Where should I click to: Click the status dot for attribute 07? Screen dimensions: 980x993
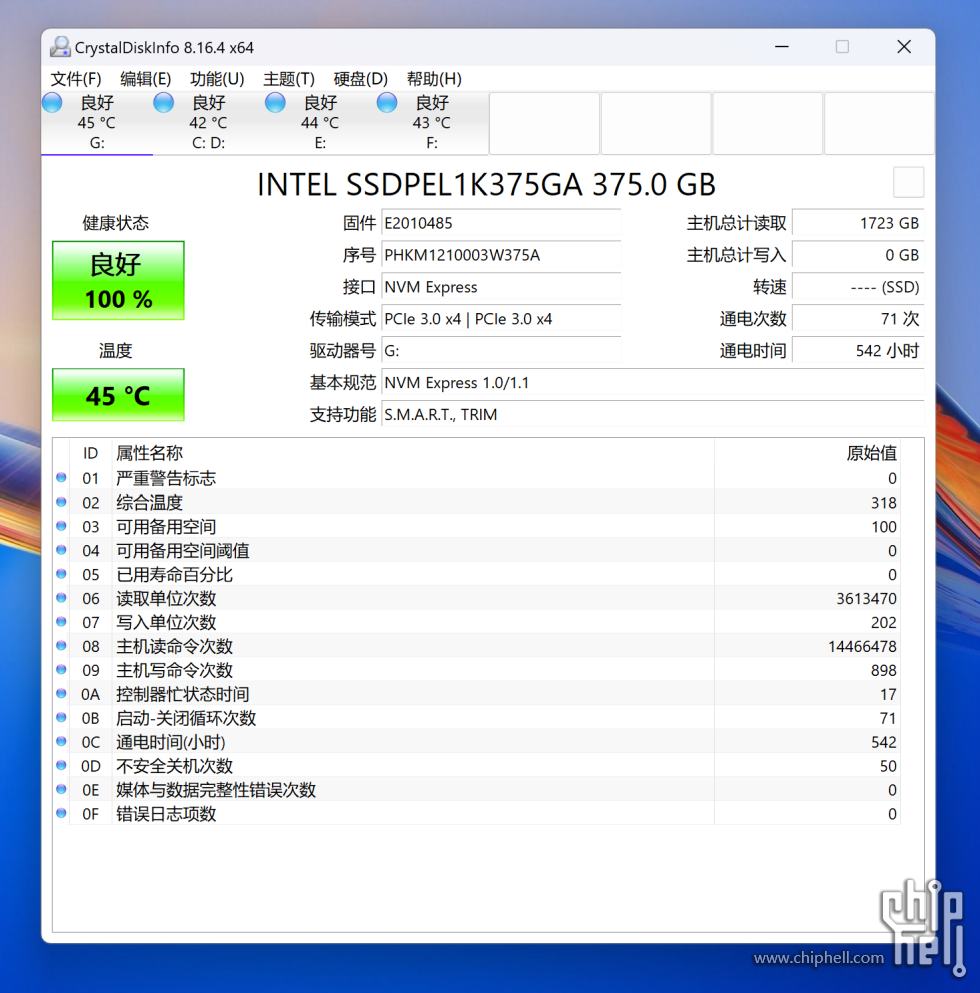[61, 621]
